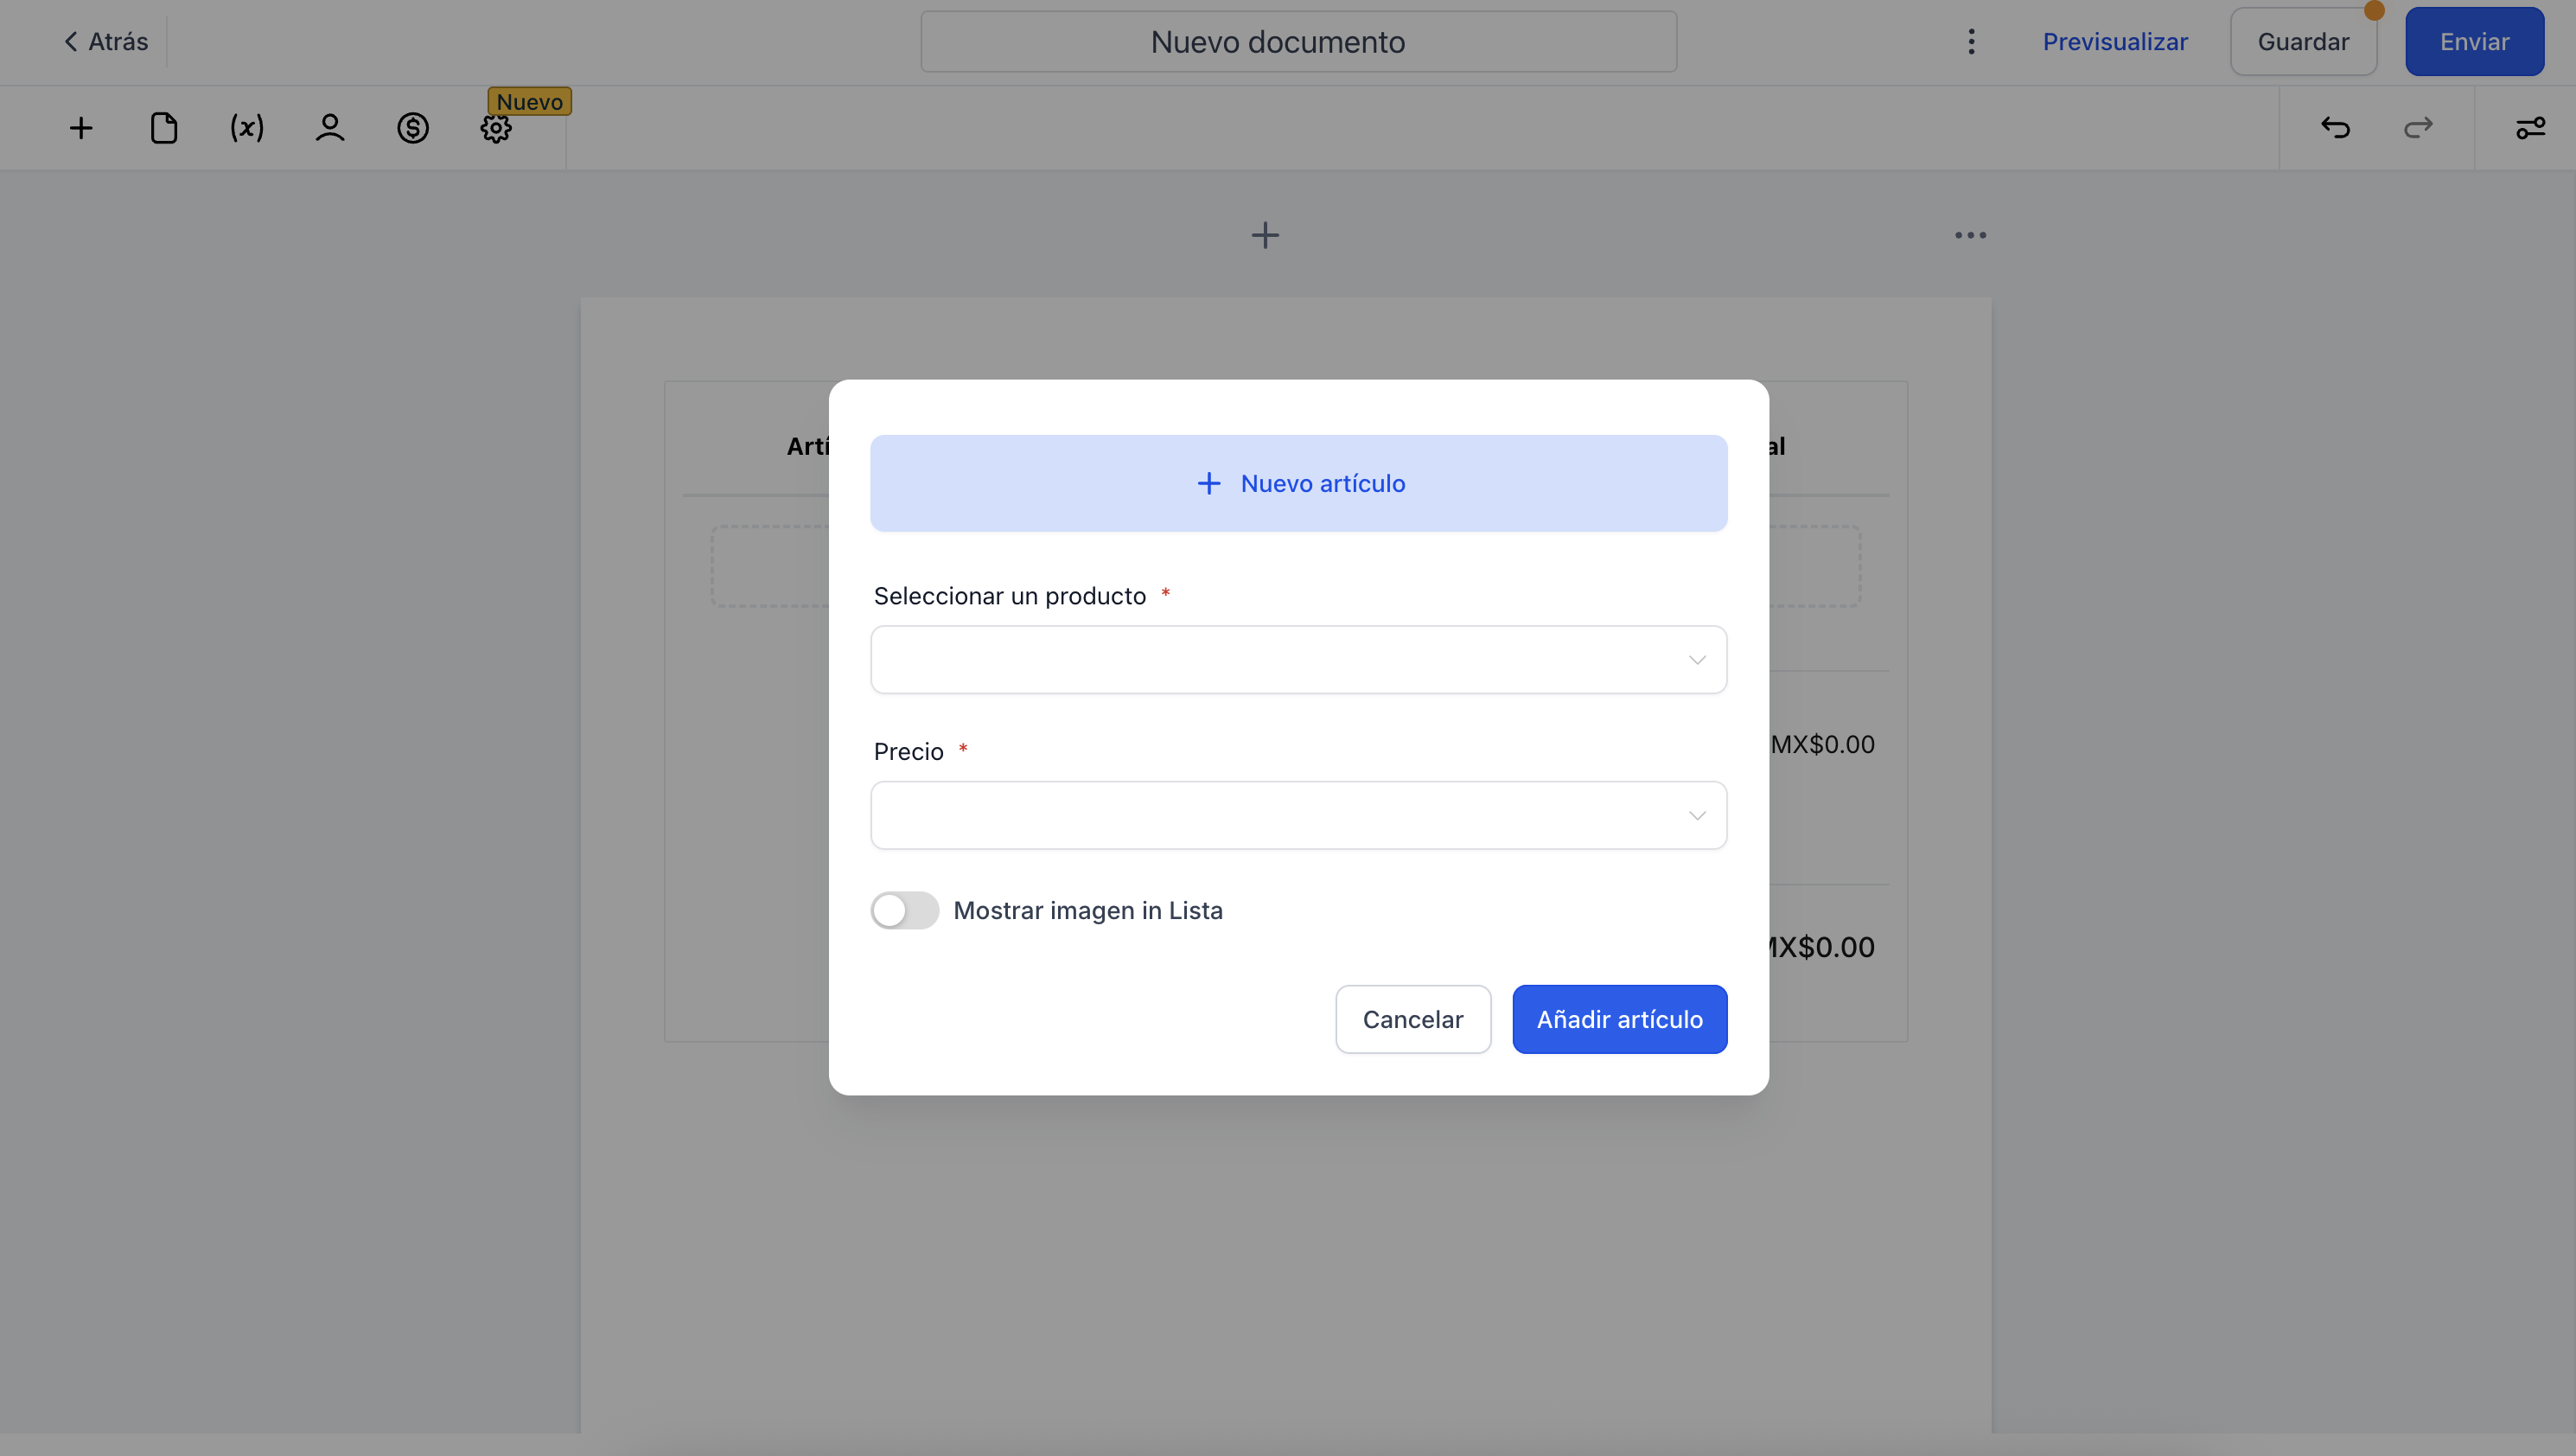Screen dimensions: 2576x1456
Task: Go back with the Atrás button
Action: click(106, 42)
